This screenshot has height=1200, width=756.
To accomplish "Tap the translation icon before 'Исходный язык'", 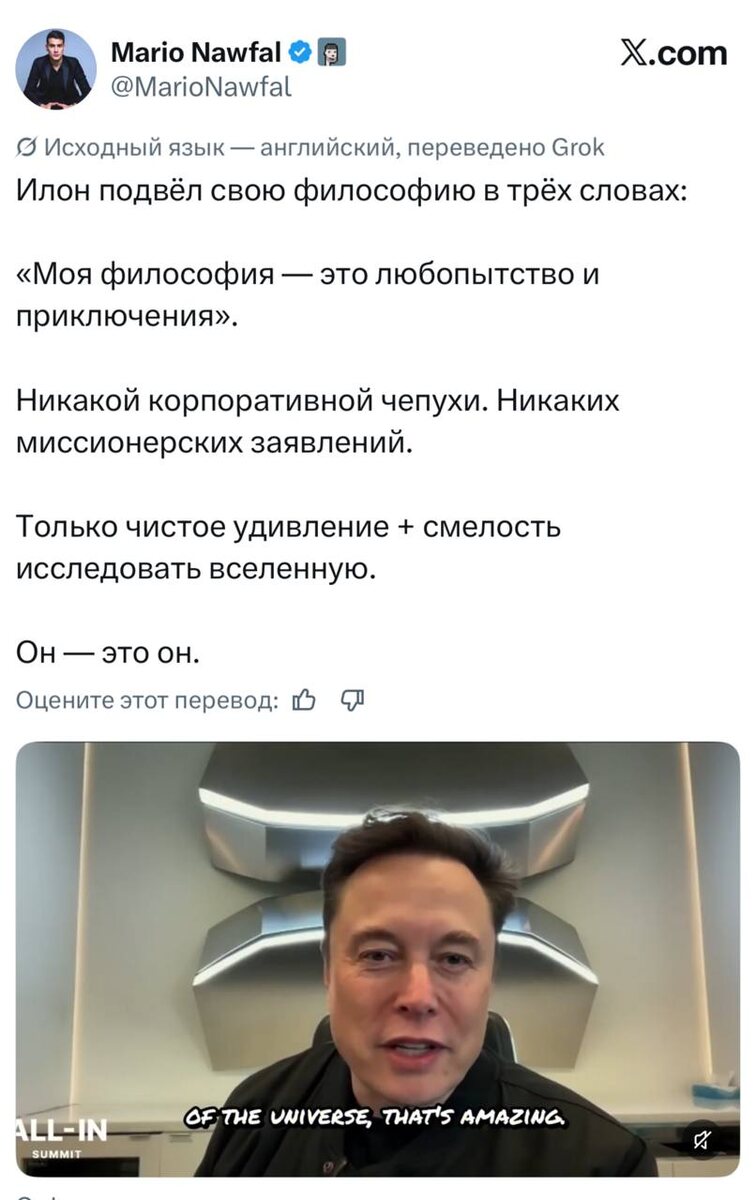I will click(28, 149).
